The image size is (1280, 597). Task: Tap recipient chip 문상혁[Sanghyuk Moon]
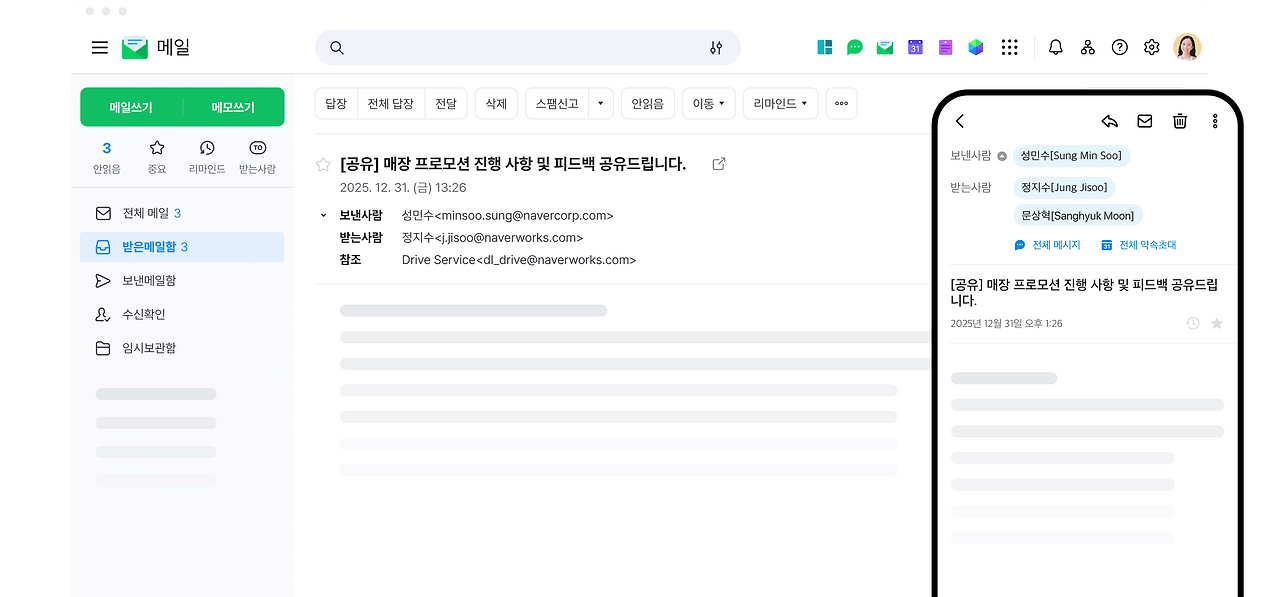pyautogui.click(x=1077, y=215)
